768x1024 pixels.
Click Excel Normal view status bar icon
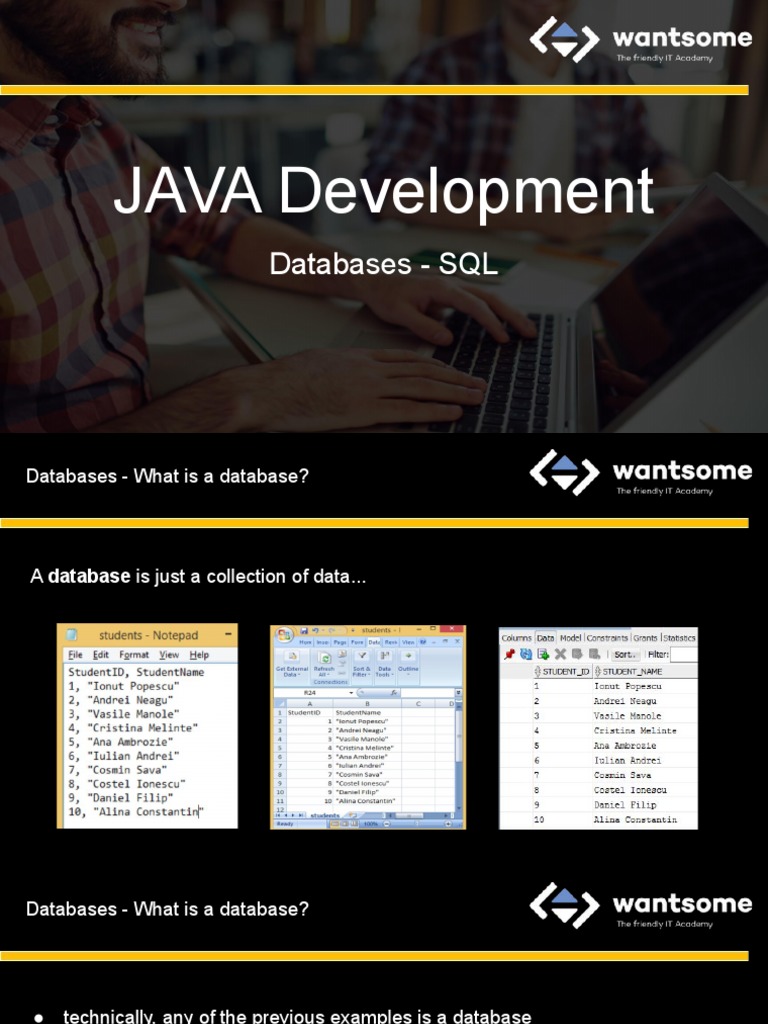click(334, 824)
